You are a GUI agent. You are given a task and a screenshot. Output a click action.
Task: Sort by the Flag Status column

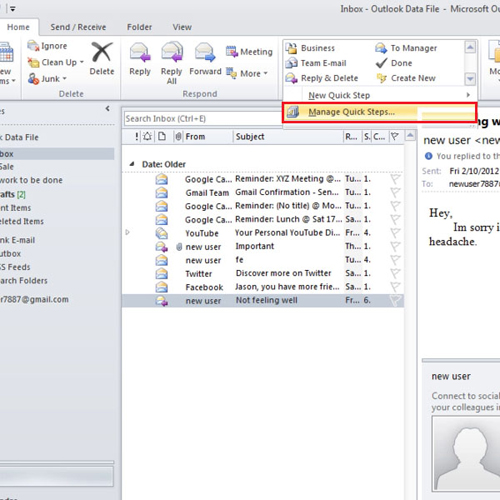pos(395,136)
